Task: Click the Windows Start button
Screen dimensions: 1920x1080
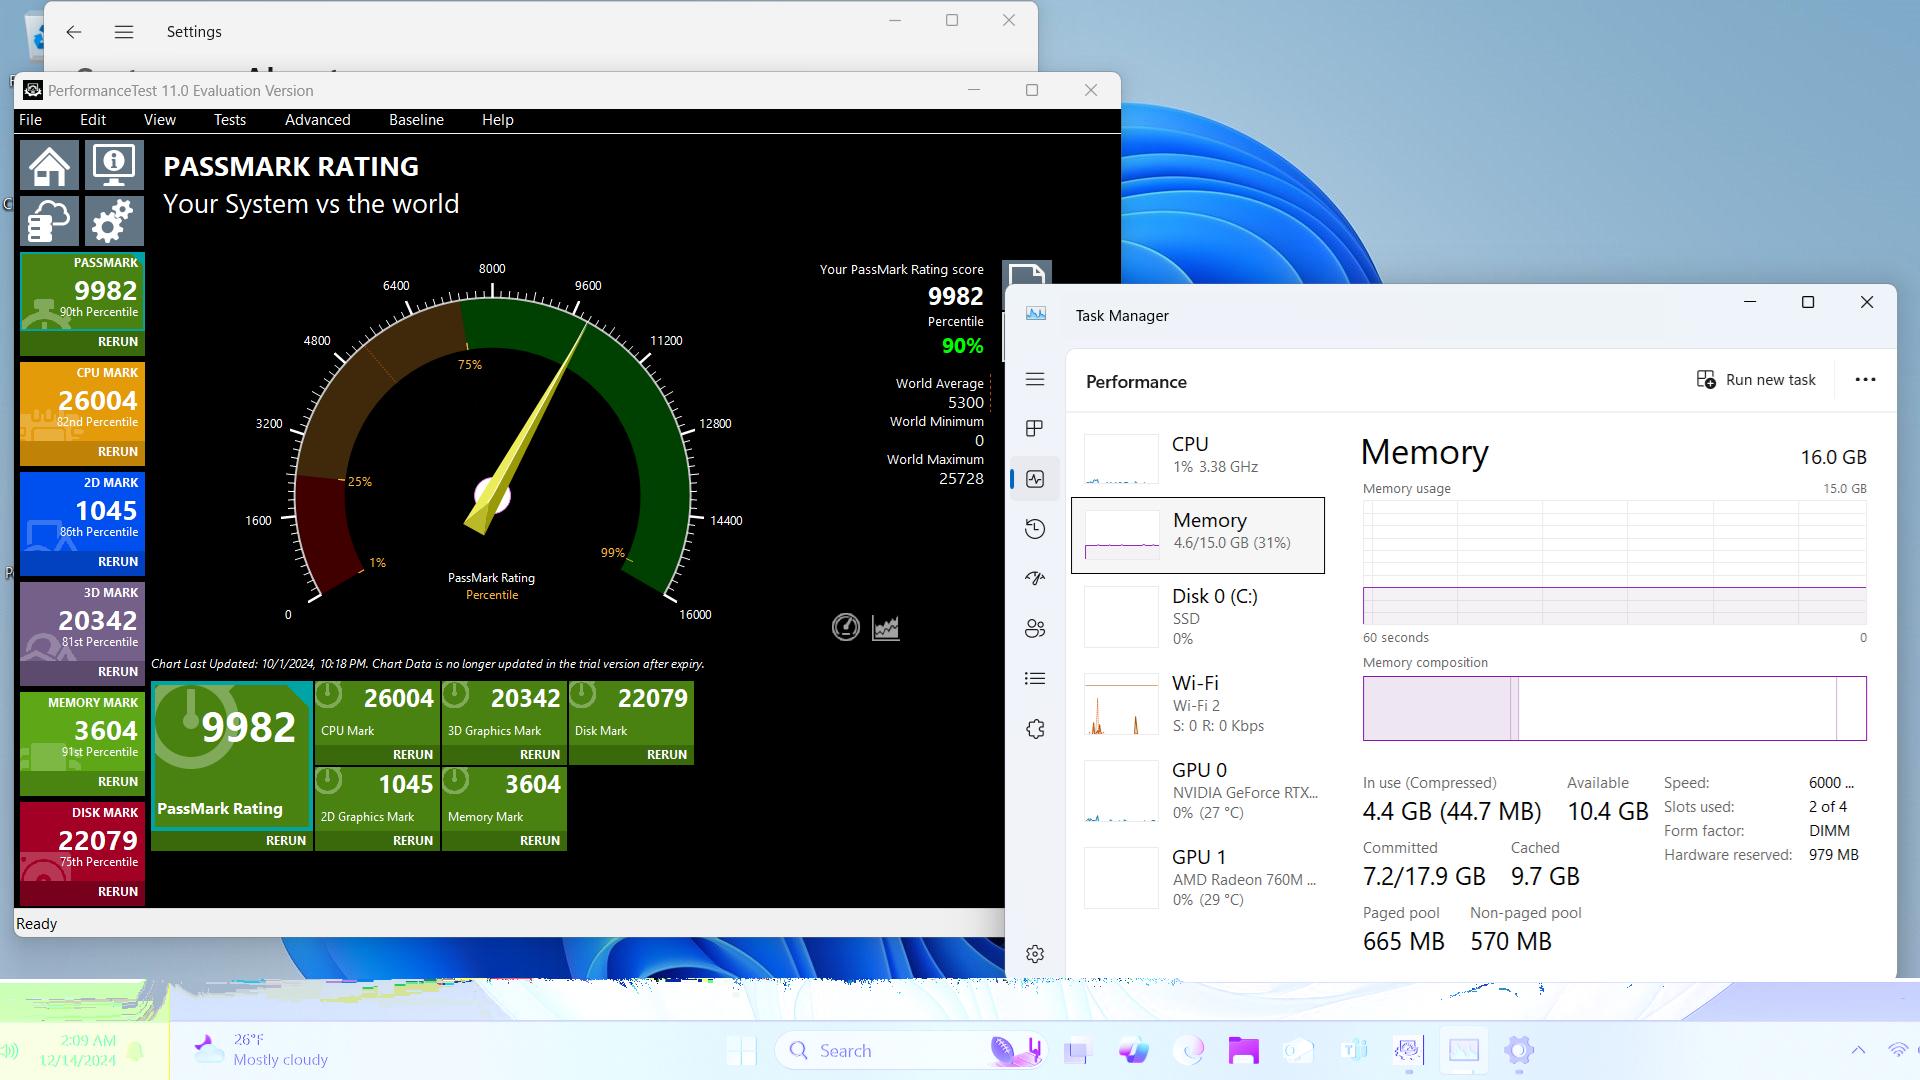Action: tap(742, 1050)
